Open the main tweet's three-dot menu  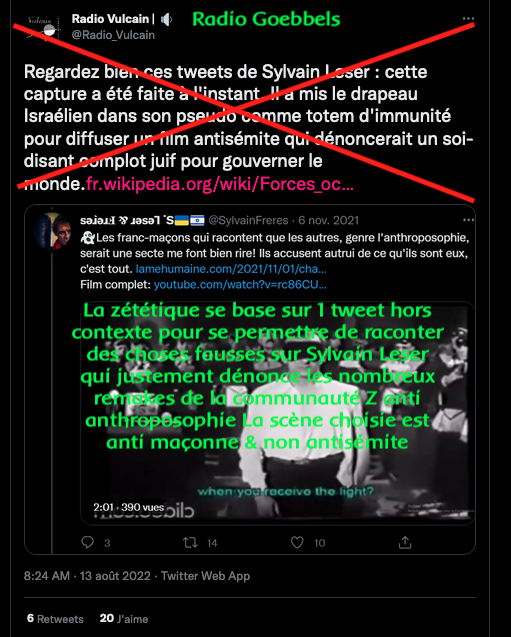(x=468, y=19)
